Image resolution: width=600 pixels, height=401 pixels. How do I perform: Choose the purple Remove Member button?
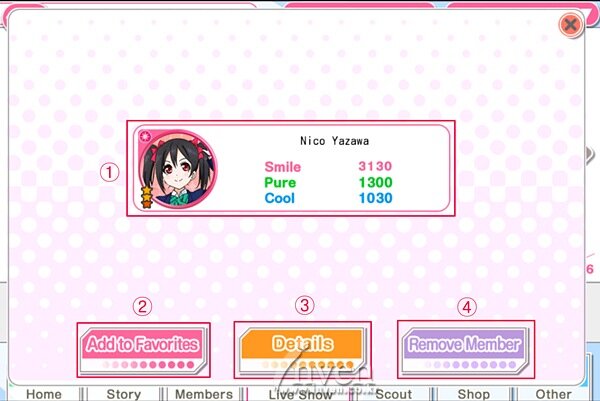[x=466, y=350]
